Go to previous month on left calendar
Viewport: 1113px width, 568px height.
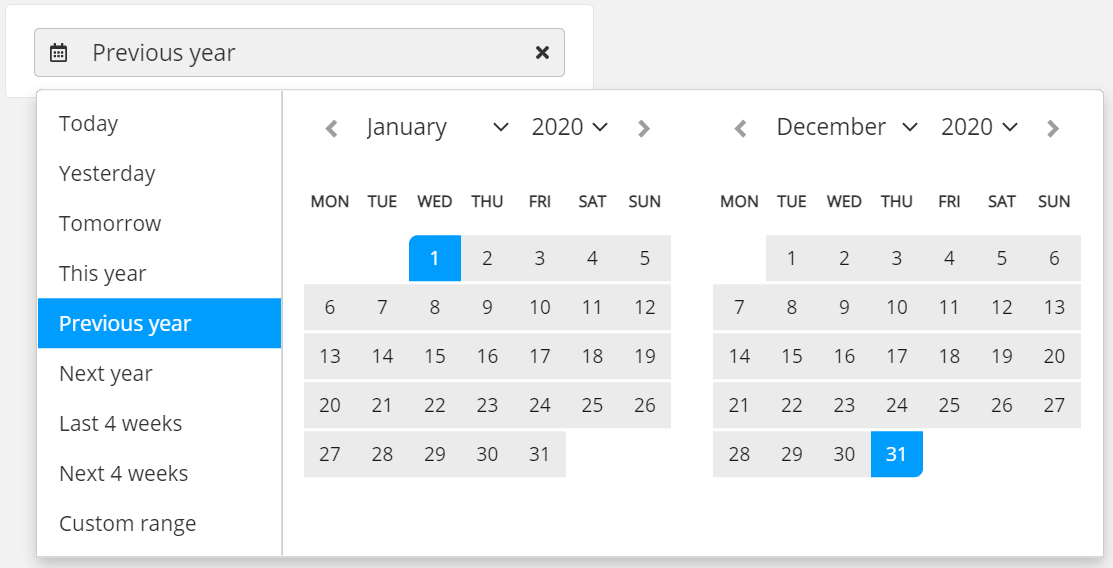click(x=332, y=128)
